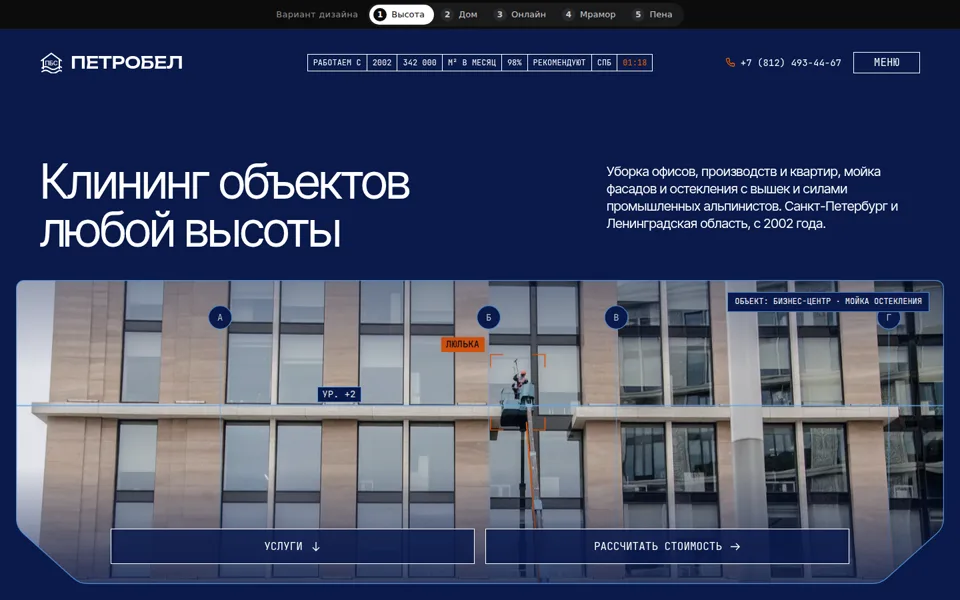
Task: Click the ПЕТРОБЕЛ brand name text
Action: (127, 62)
